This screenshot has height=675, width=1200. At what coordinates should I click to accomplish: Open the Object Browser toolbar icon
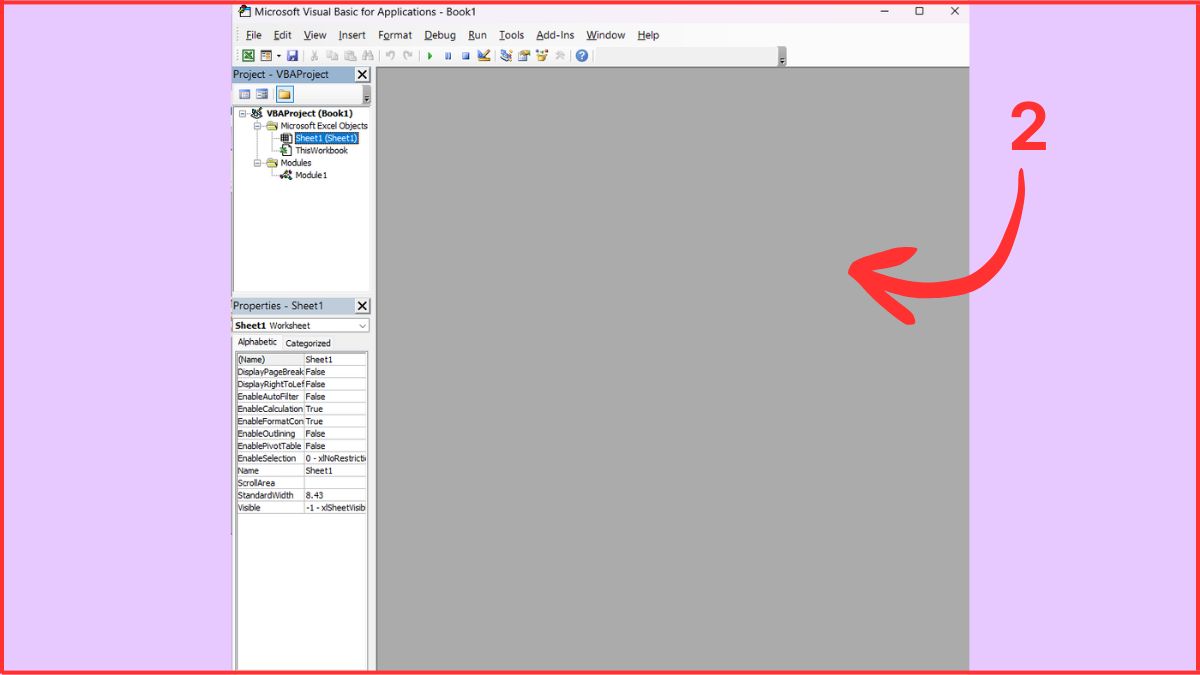(542, 56)
